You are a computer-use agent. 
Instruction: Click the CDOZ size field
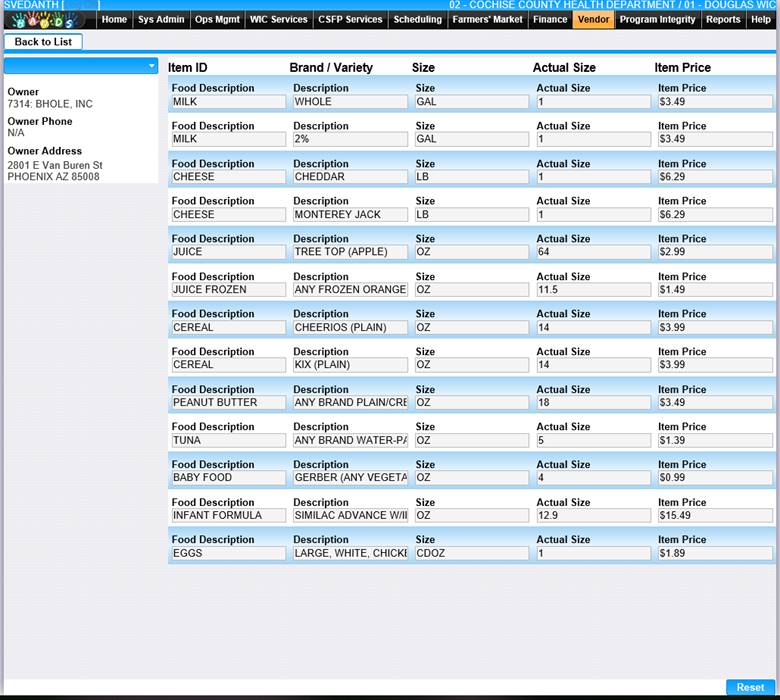[472, 554]
